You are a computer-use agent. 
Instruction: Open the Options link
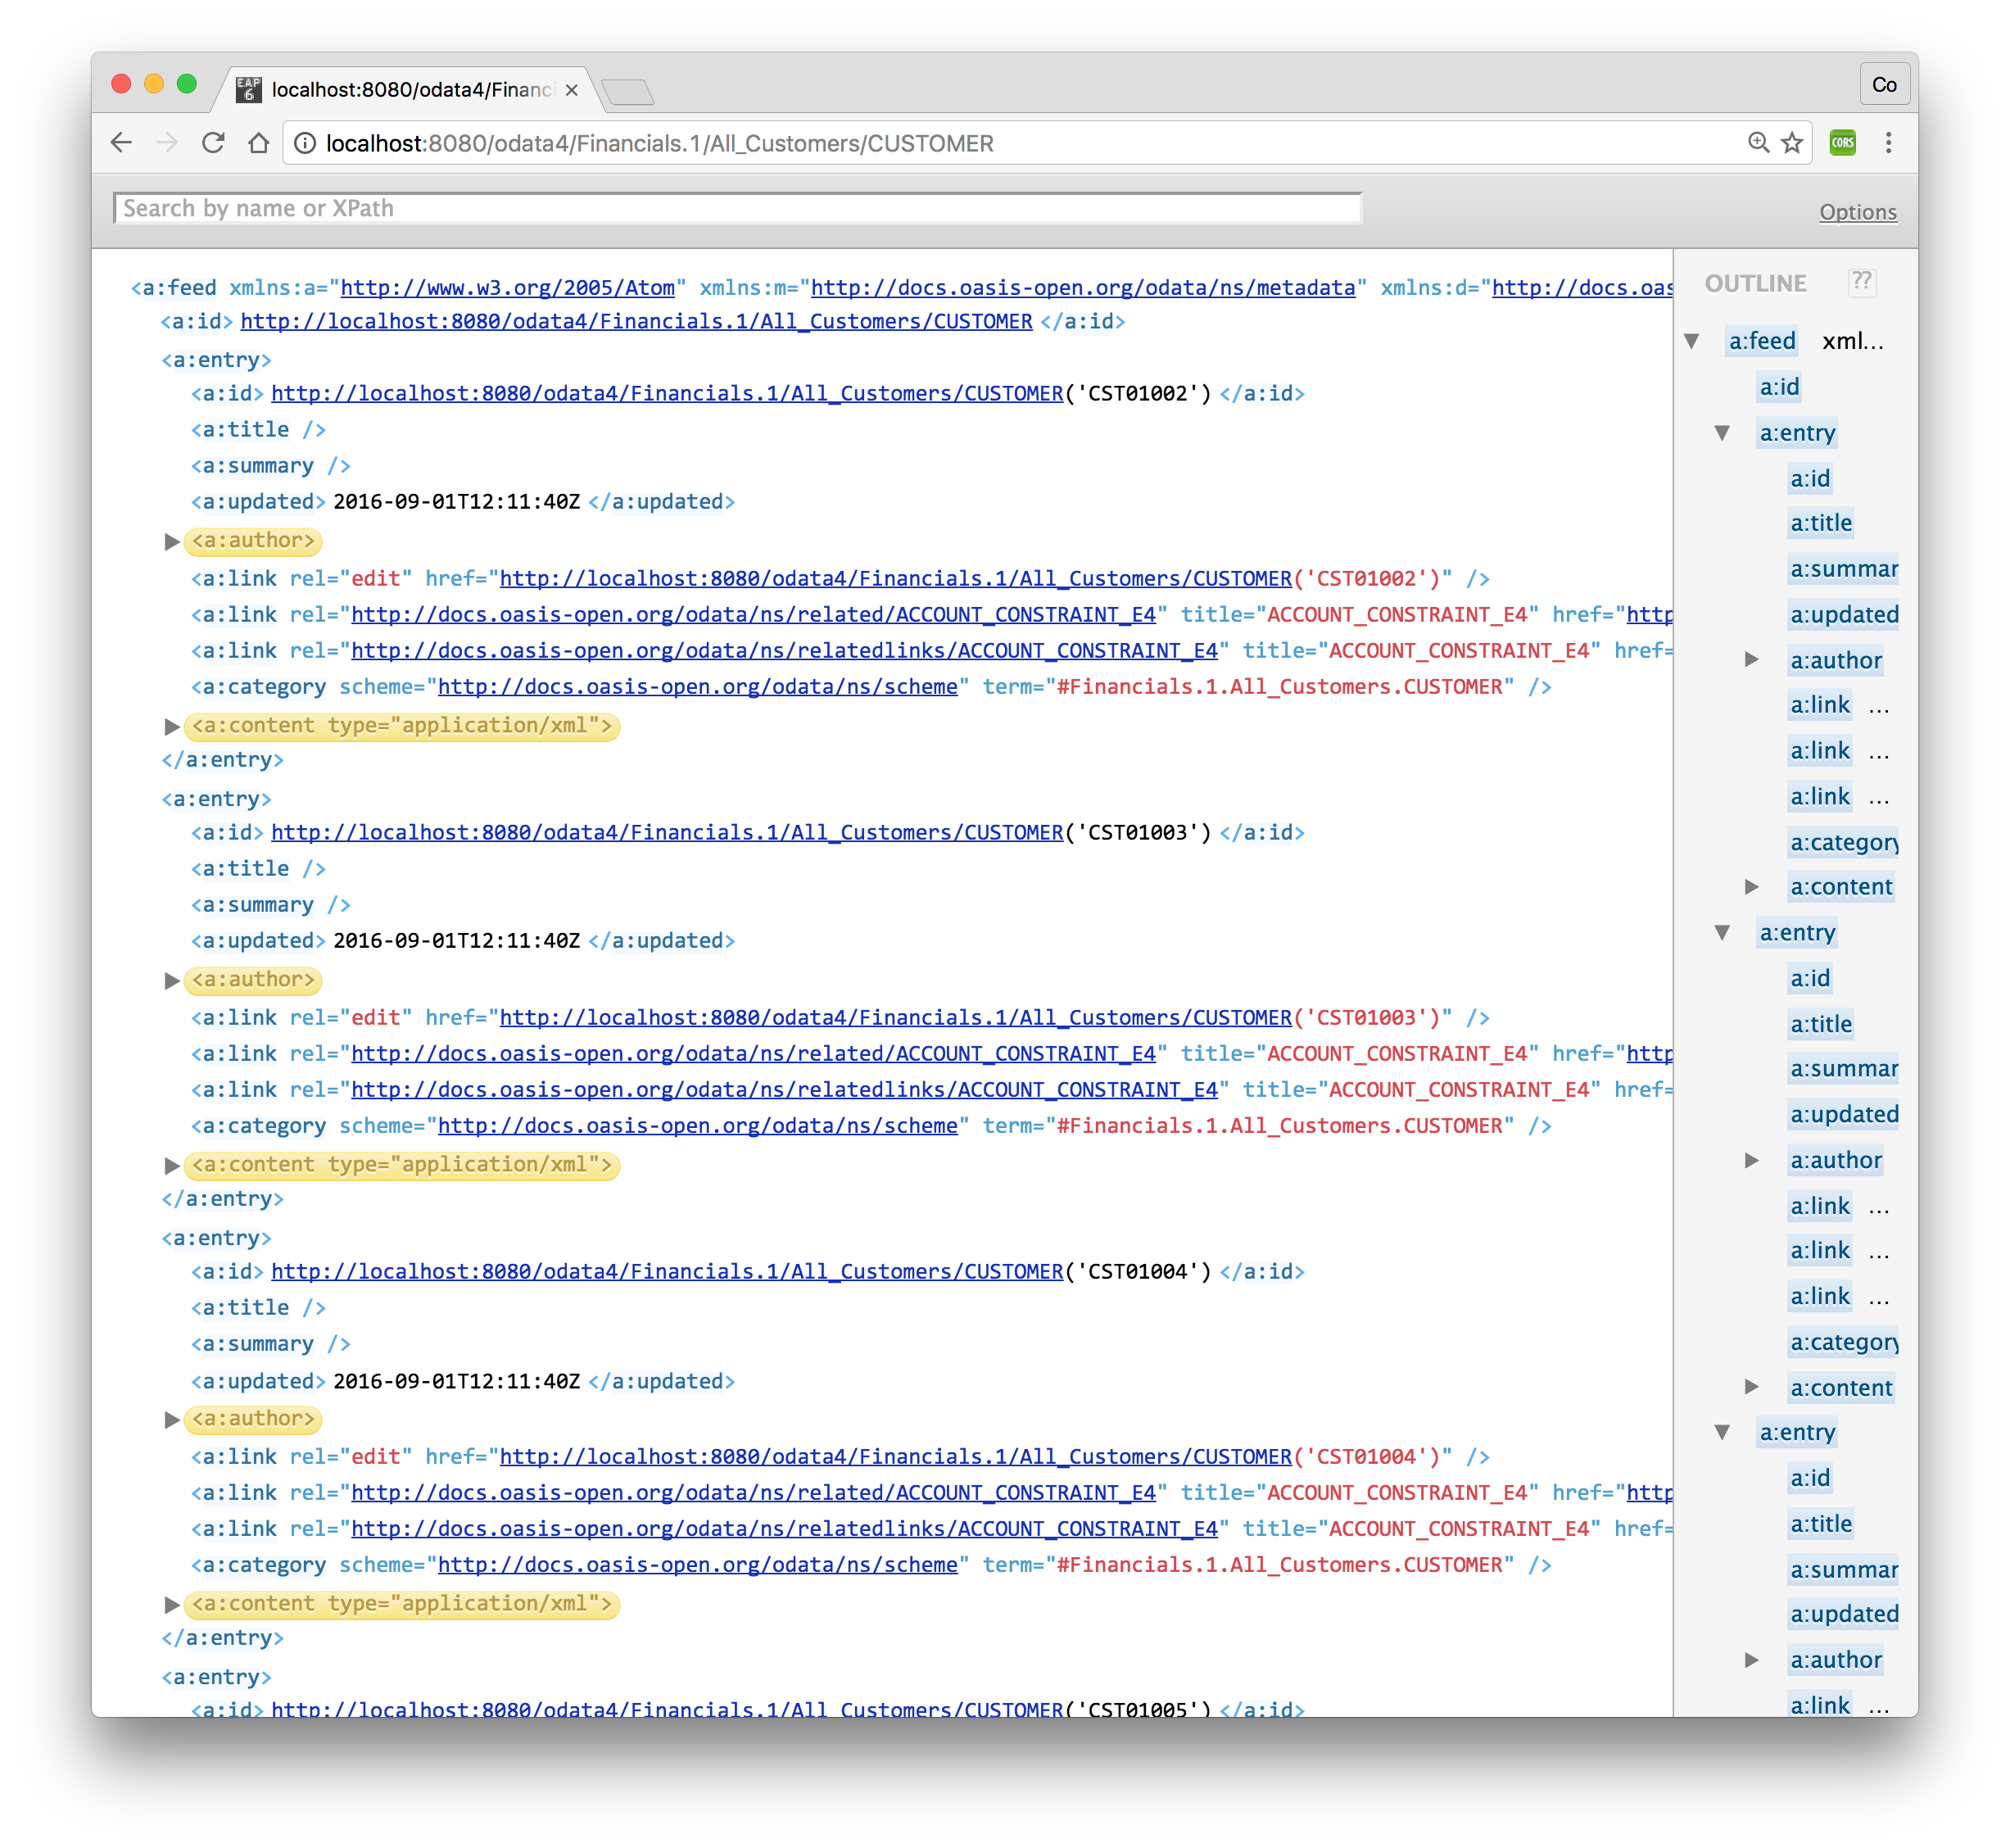1857,212
